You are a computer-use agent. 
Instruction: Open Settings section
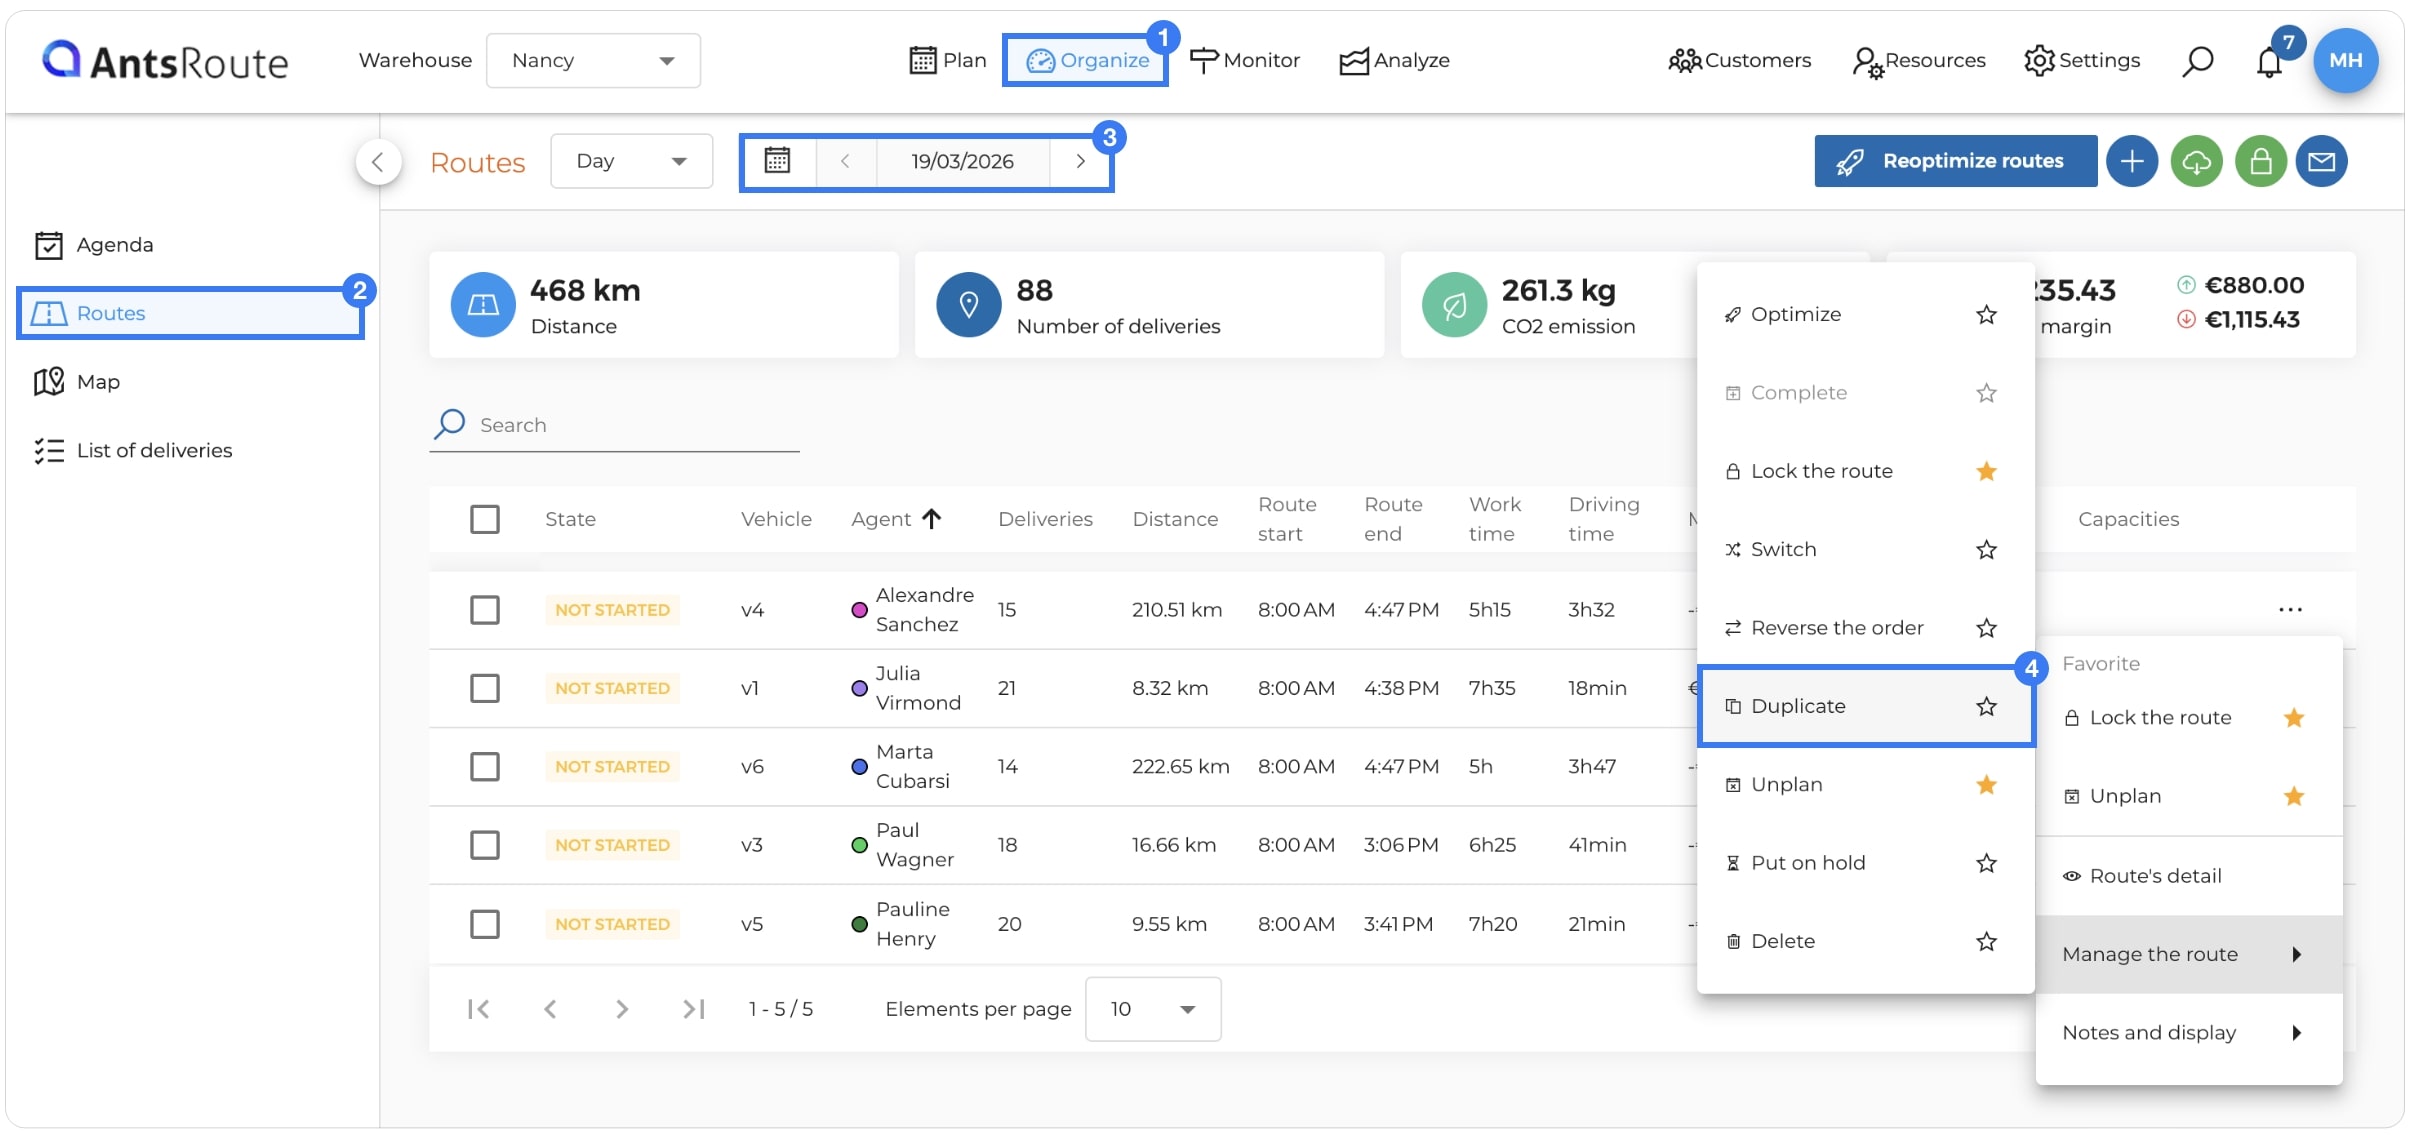(x=2081, y=60)
